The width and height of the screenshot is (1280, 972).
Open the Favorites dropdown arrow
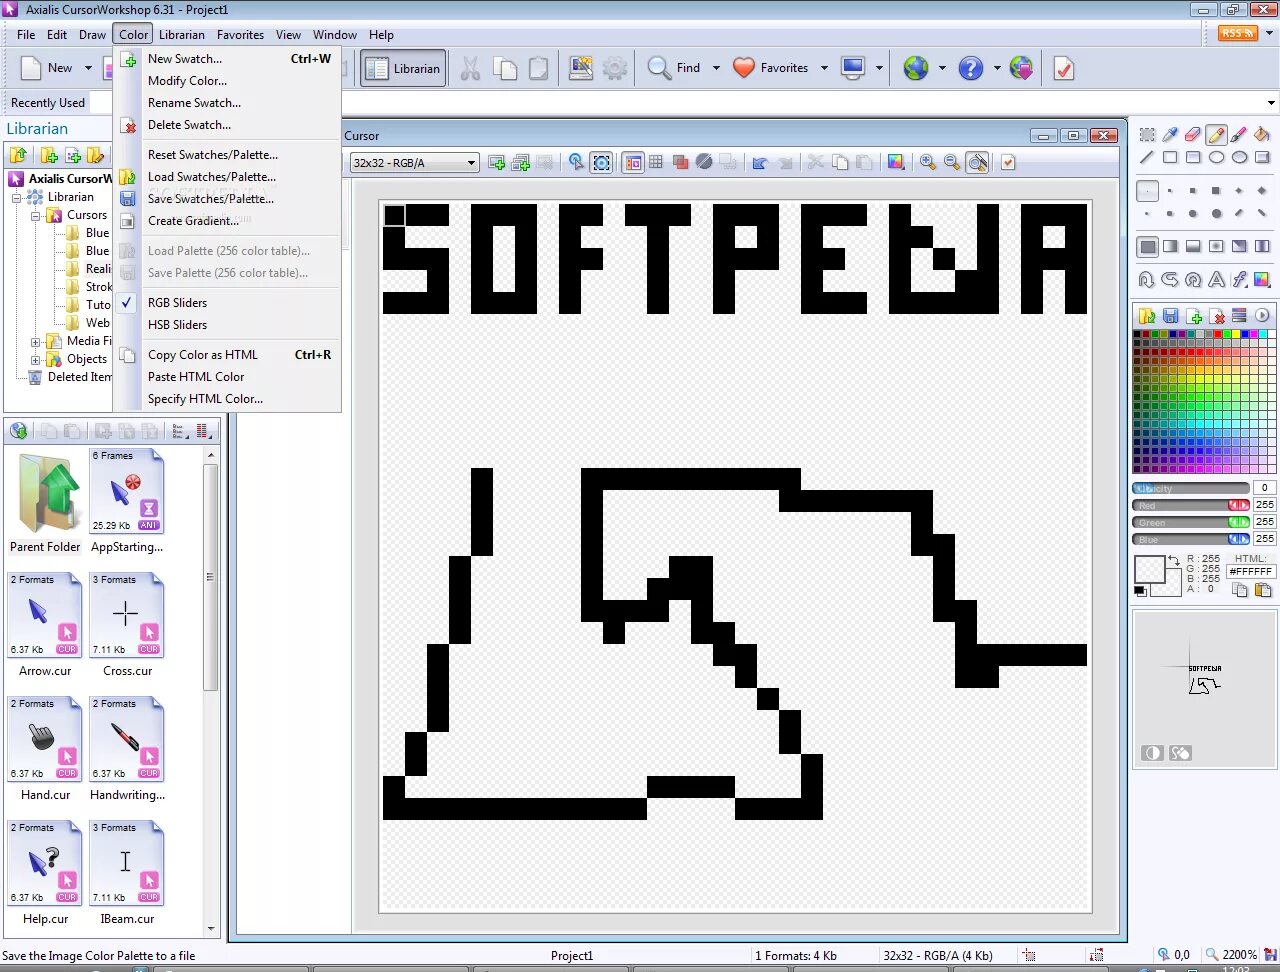pyautogui.click(x=824, y=68)
